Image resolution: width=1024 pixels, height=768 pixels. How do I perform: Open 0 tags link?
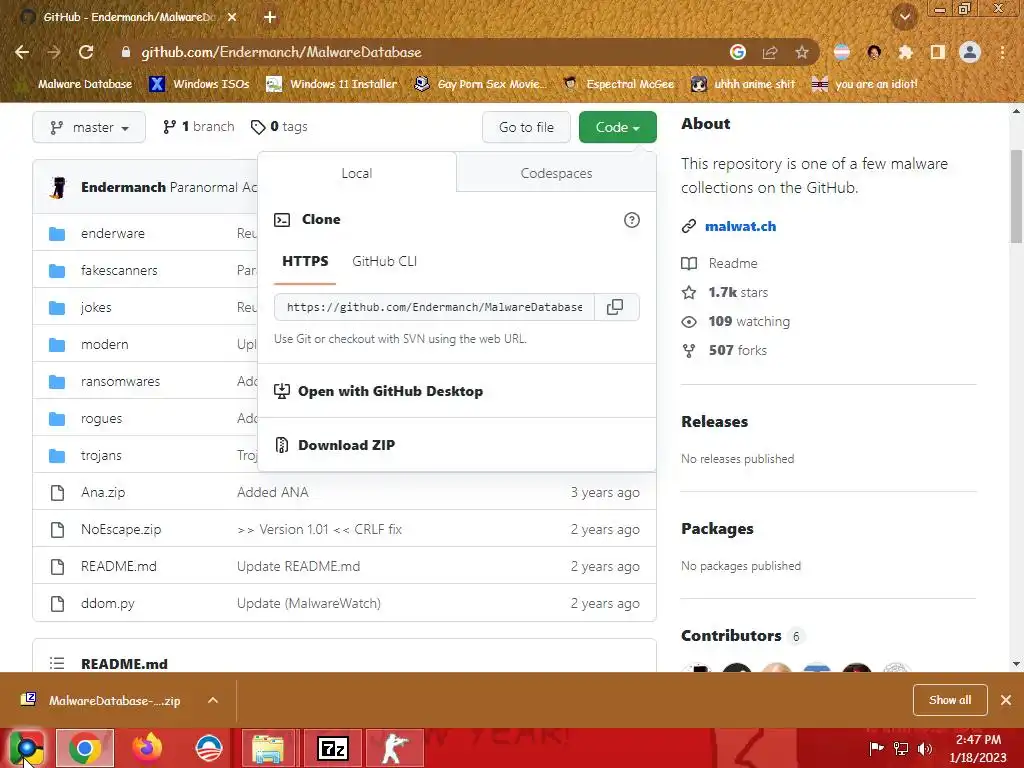point(279,127)
